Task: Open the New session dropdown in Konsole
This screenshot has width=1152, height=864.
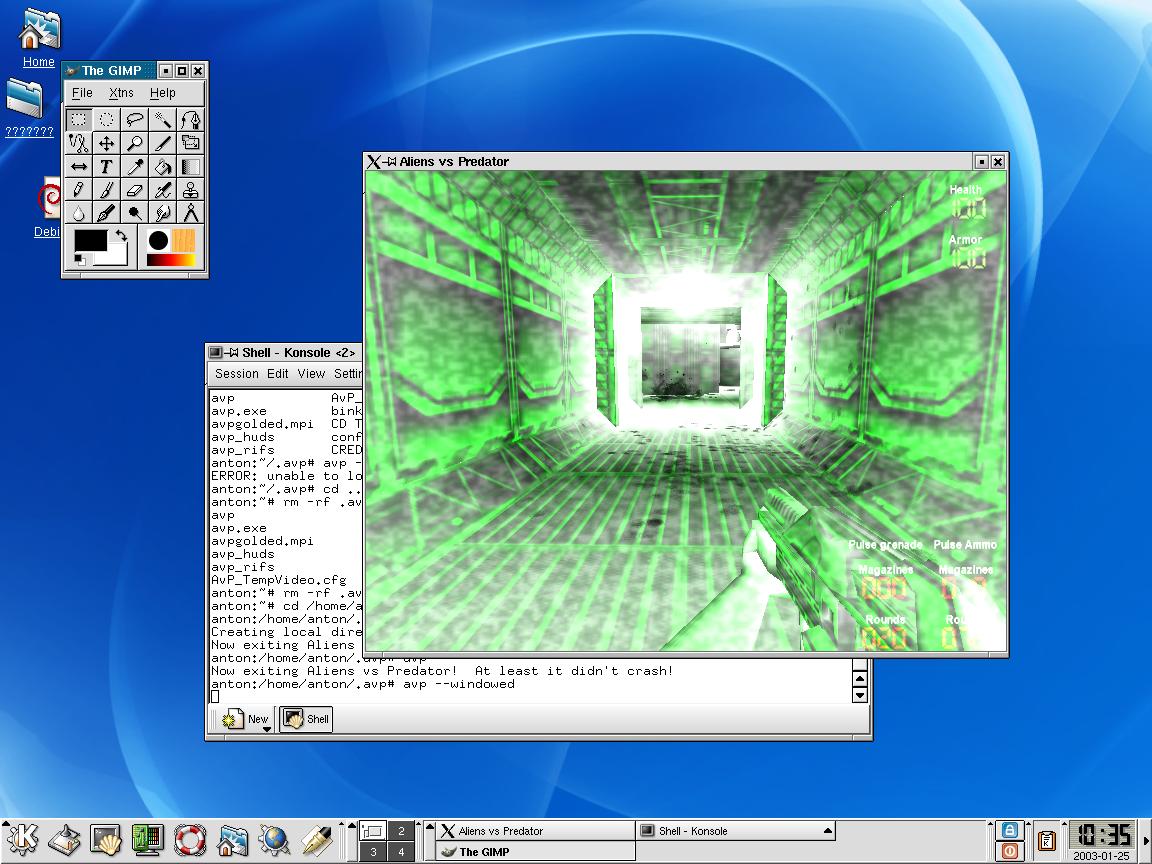Action: click(267, 729)
